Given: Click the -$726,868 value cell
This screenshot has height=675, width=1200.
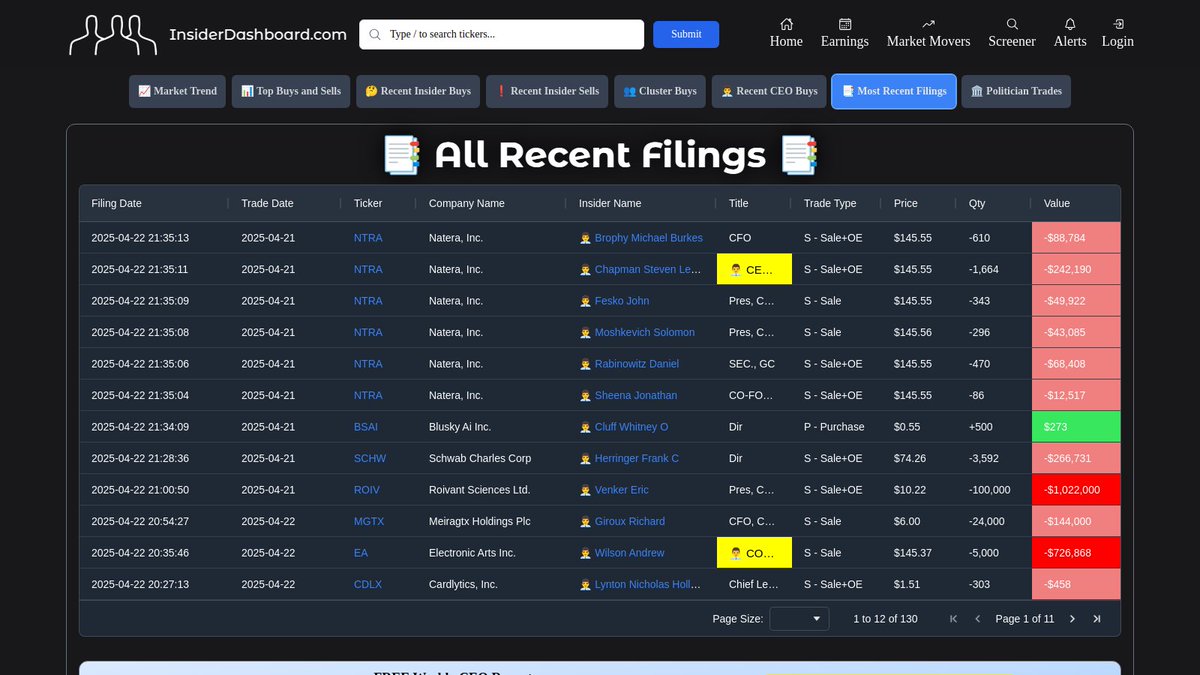Looking at the screenshot, I should tap(1076, 553).
